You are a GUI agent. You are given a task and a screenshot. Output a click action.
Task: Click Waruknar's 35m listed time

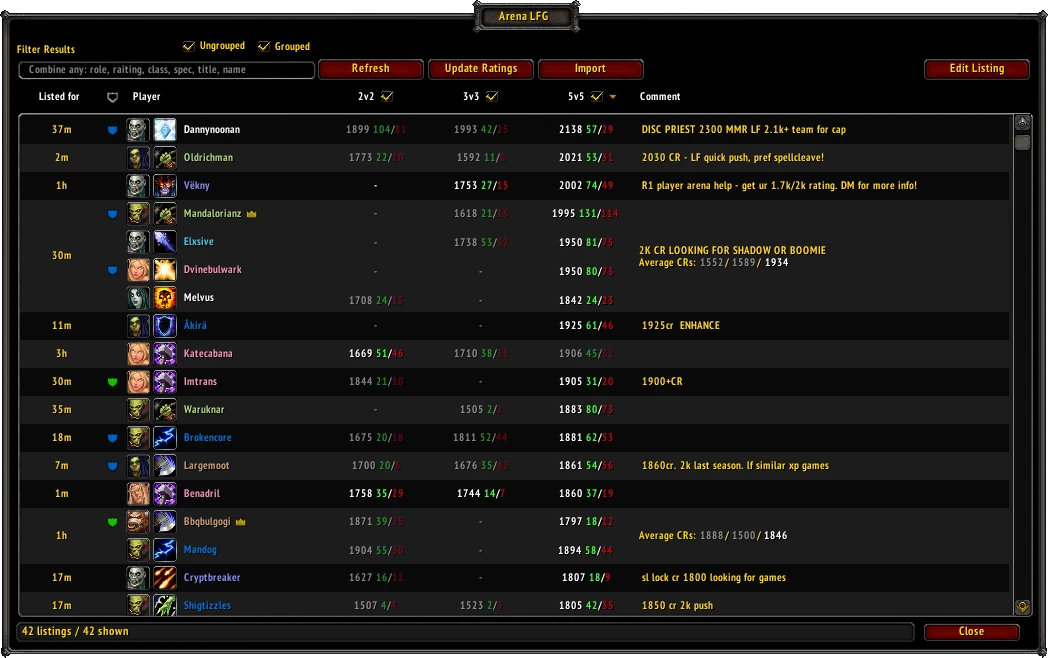[61, 410]
